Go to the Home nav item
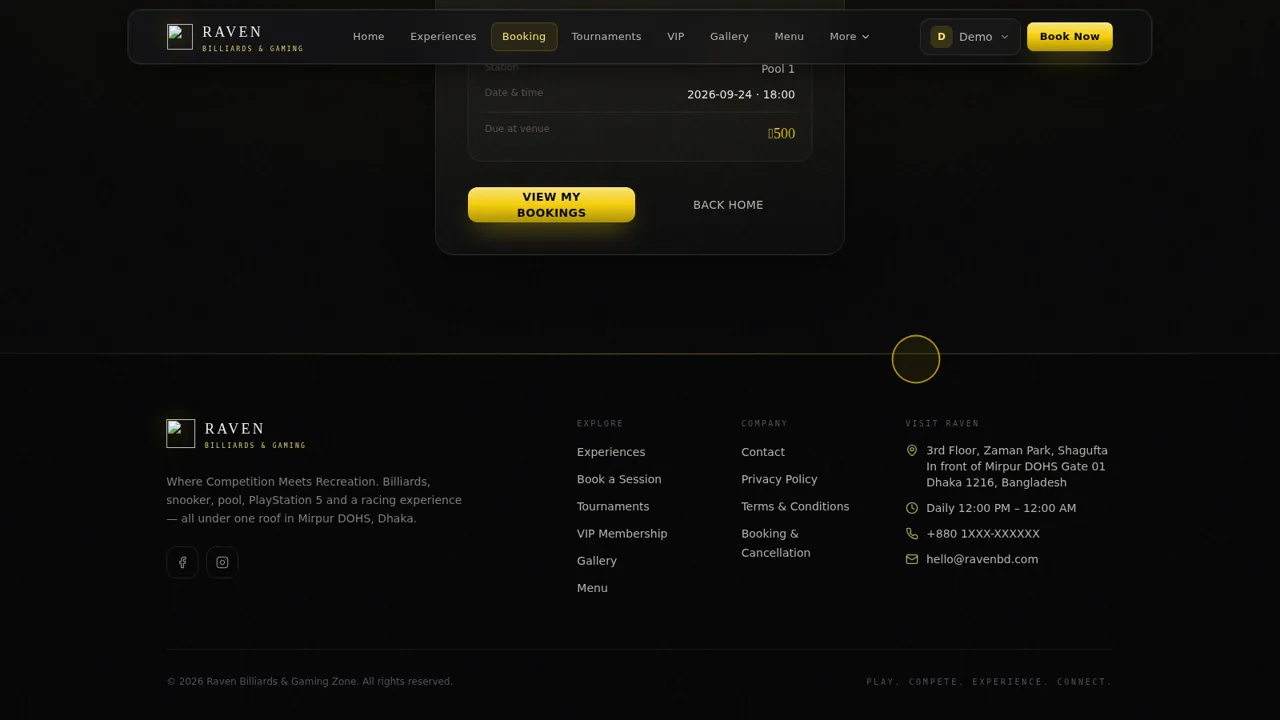Image resolution: width=1280 pixels, height=720 pixels. coord(368,37)
